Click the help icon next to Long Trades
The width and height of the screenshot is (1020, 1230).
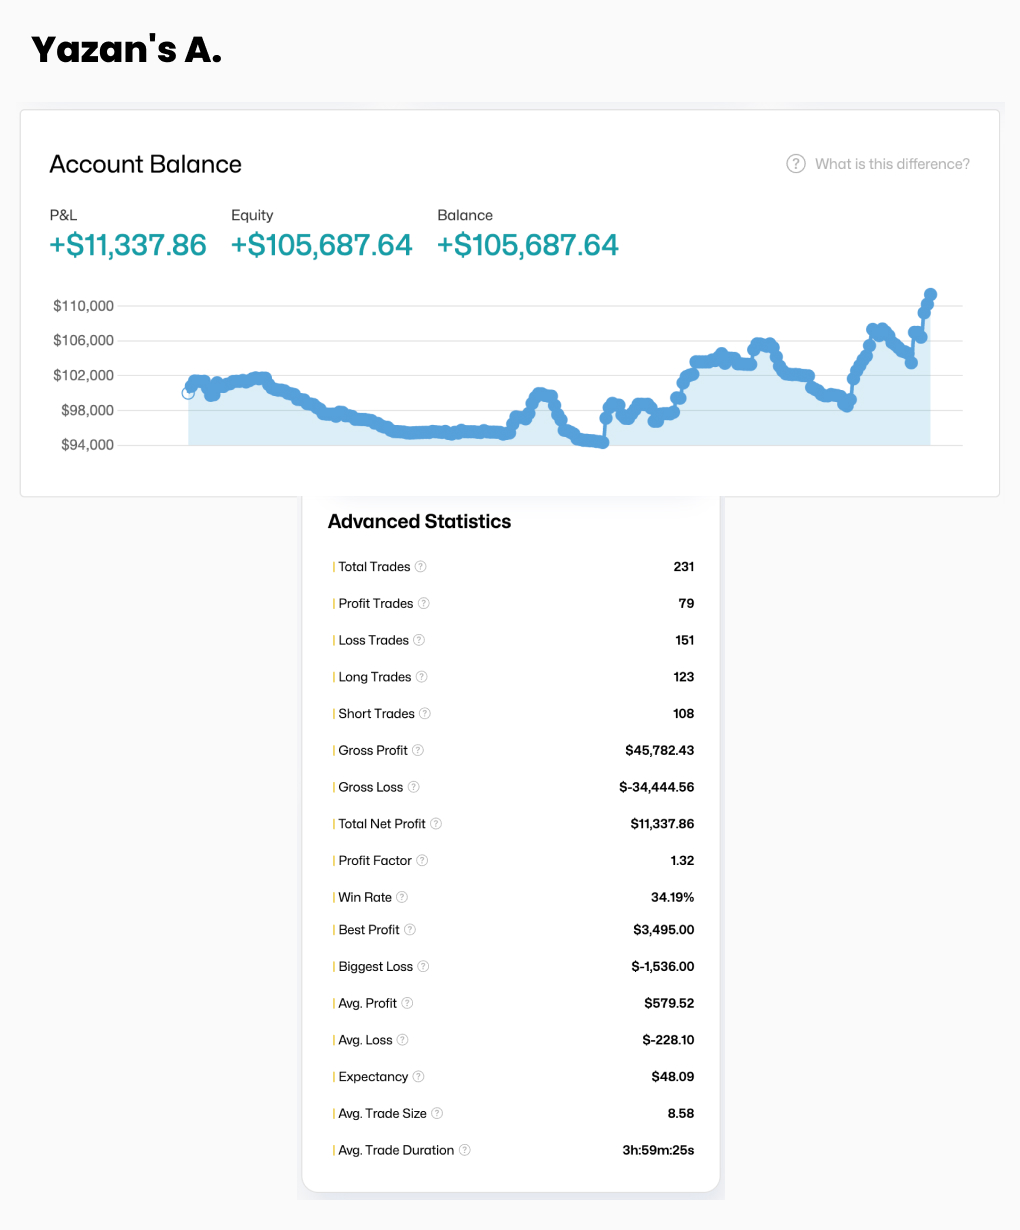click(x=422, y=677)
